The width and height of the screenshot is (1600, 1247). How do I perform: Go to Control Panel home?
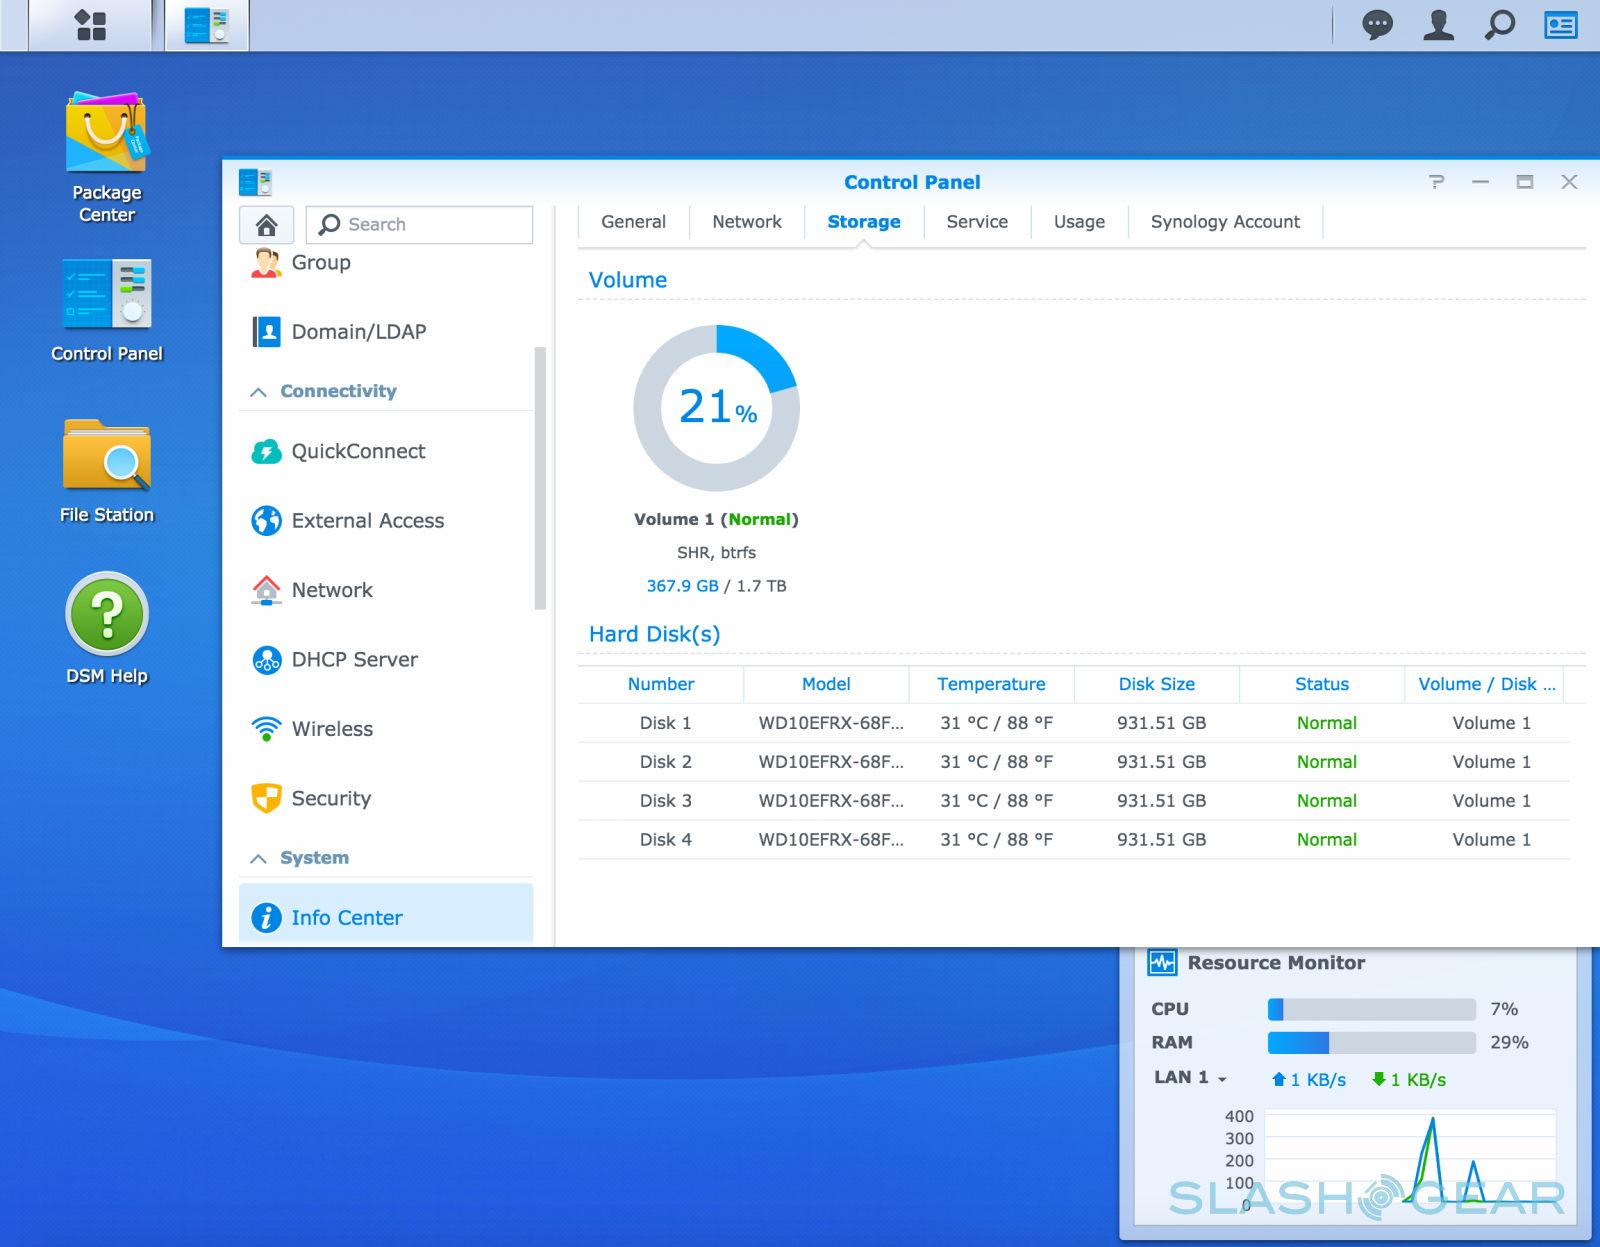[x=266, y=225]
